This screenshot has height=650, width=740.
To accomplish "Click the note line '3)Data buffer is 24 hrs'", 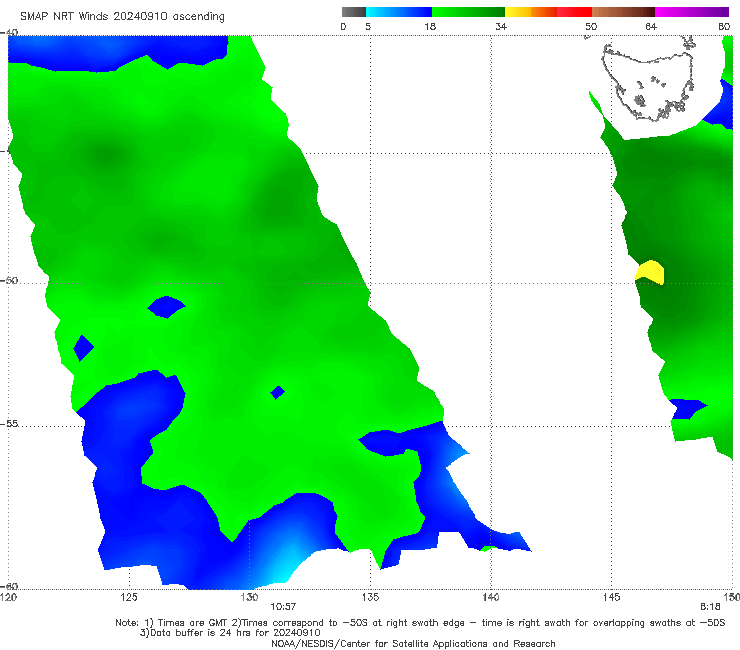I will click(x=230, y=633).
